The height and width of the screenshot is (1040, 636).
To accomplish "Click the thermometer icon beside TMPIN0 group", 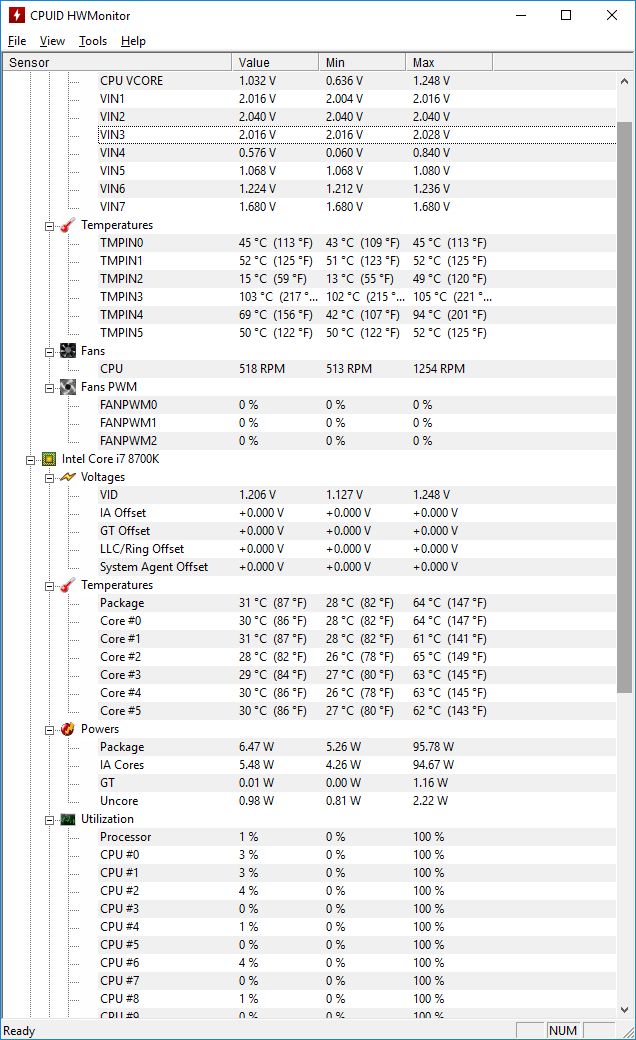I will click(68, 225).
